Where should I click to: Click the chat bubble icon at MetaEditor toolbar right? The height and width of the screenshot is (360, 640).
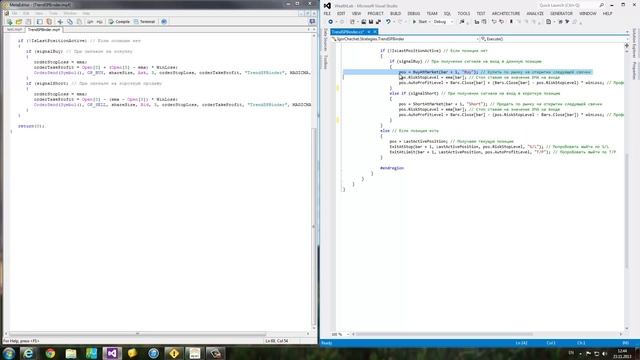pyautogui.click(x=312, y=22)
